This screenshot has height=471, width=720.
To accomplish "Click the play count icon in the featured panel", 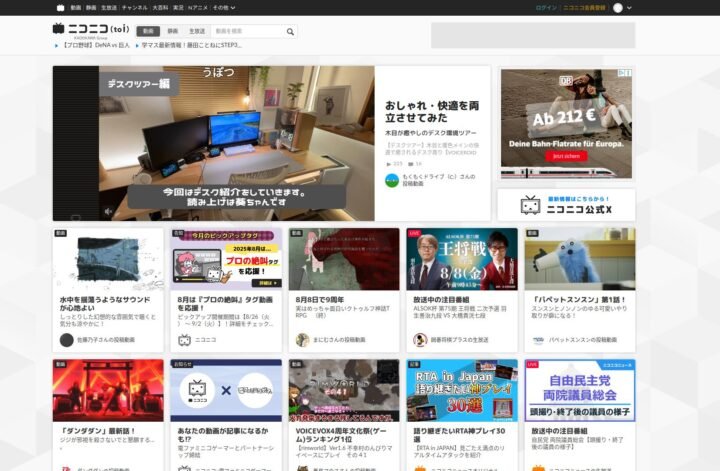I will (389, 164).
